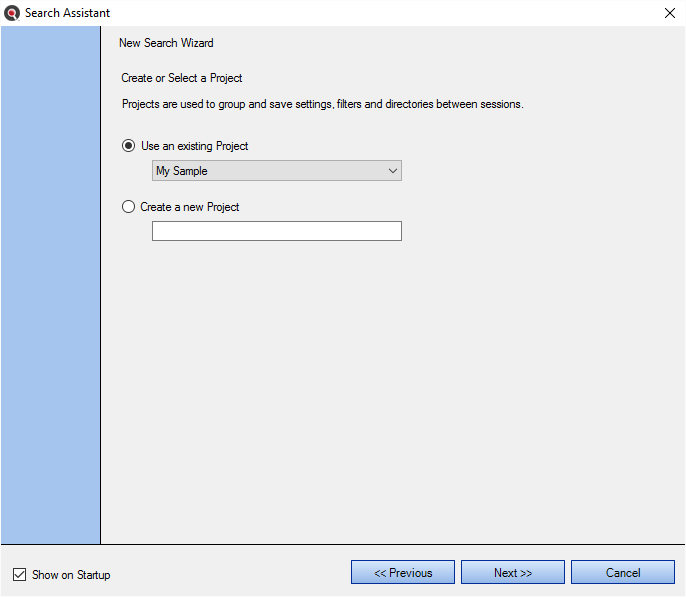
Task: Toggle the Show on Startup checkbox
Action: [19, 574]
